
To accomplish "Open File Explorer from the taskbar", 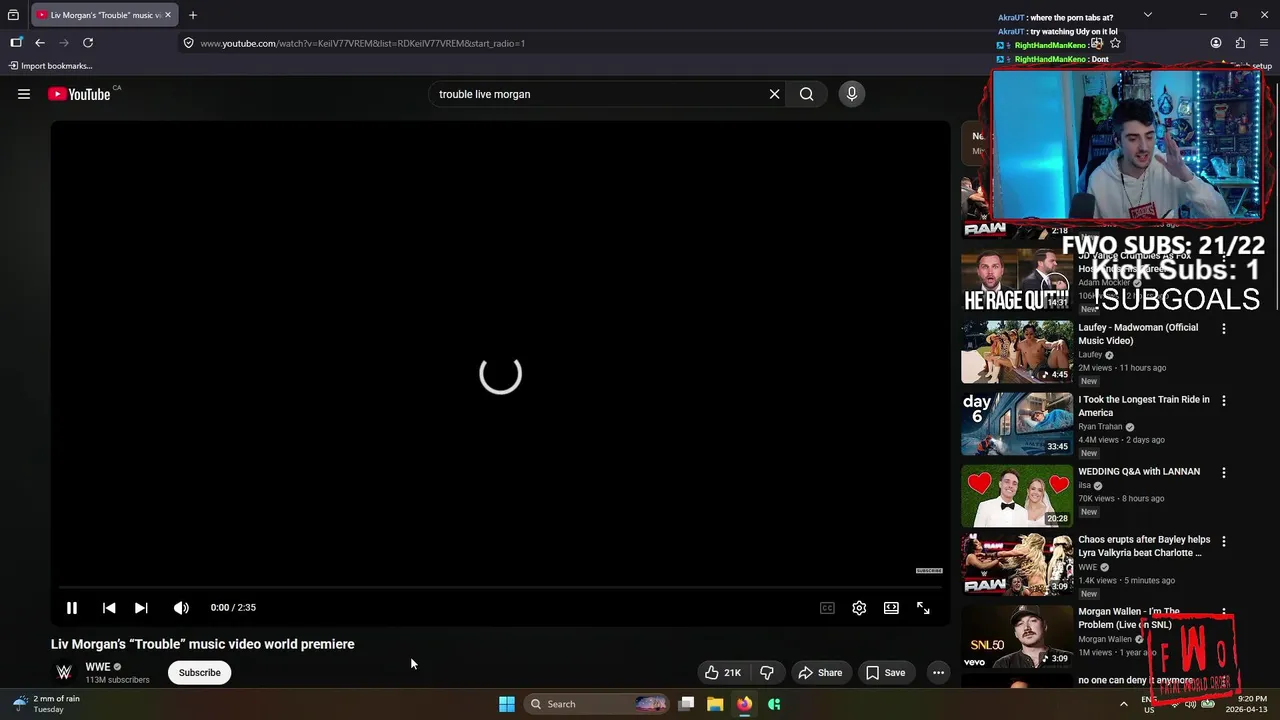I will tap(715, 704).
